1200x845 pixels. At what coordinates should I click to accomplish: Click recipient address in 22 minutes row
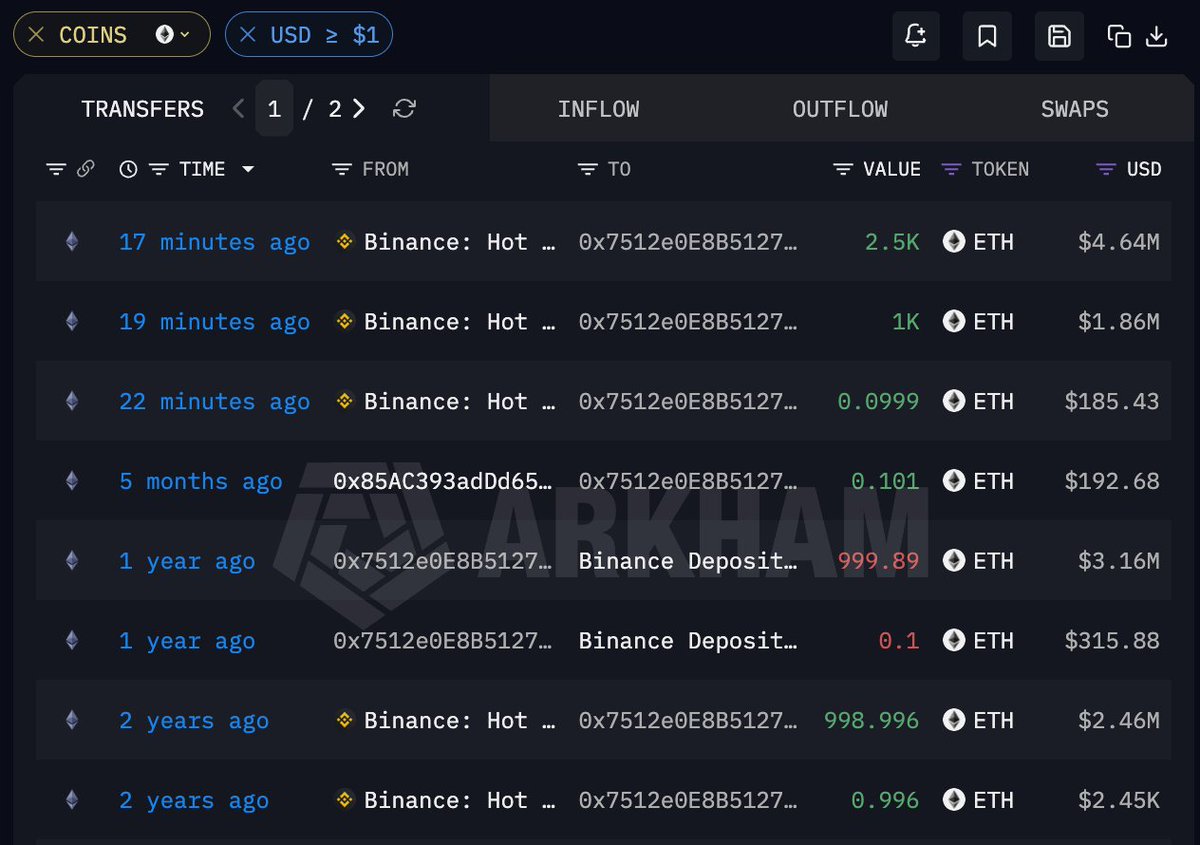689,402
